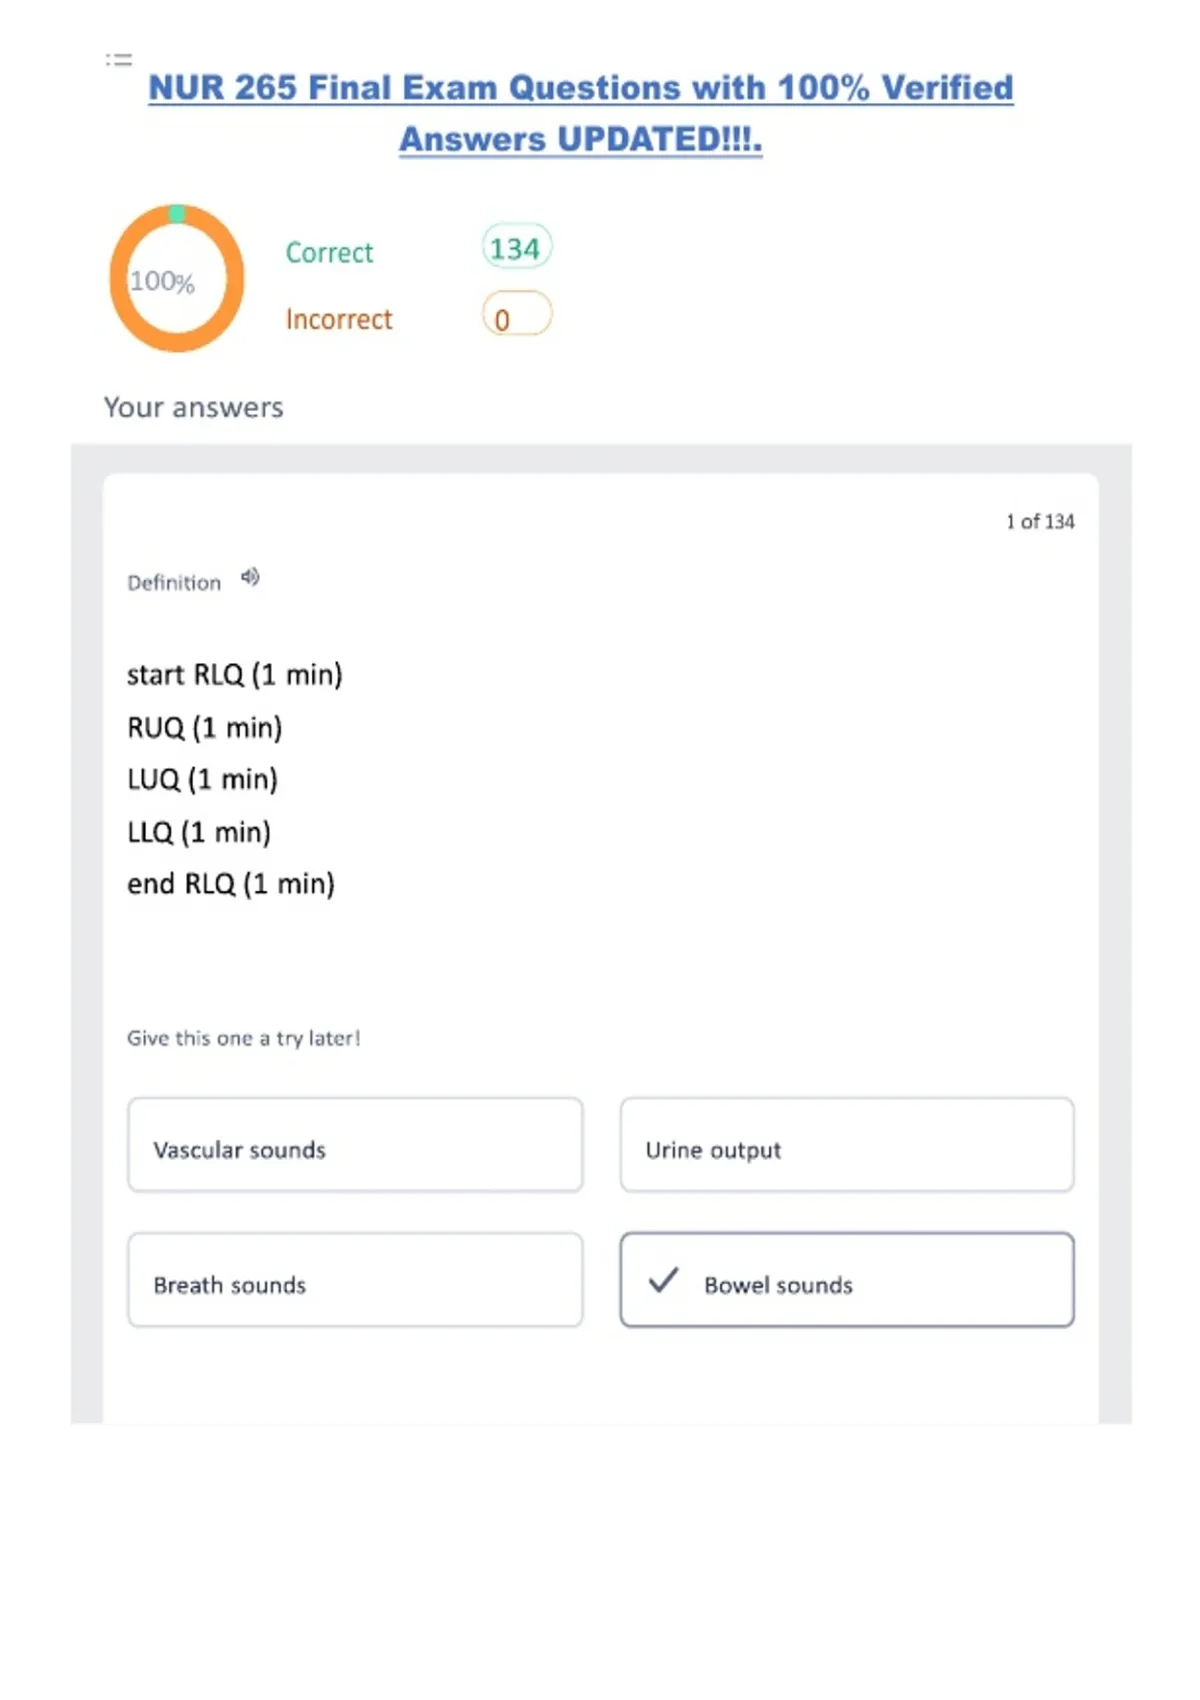Click the "Incorrect" label in orange
Viewport: 1200px width, 1700px height.
point(339,320)
